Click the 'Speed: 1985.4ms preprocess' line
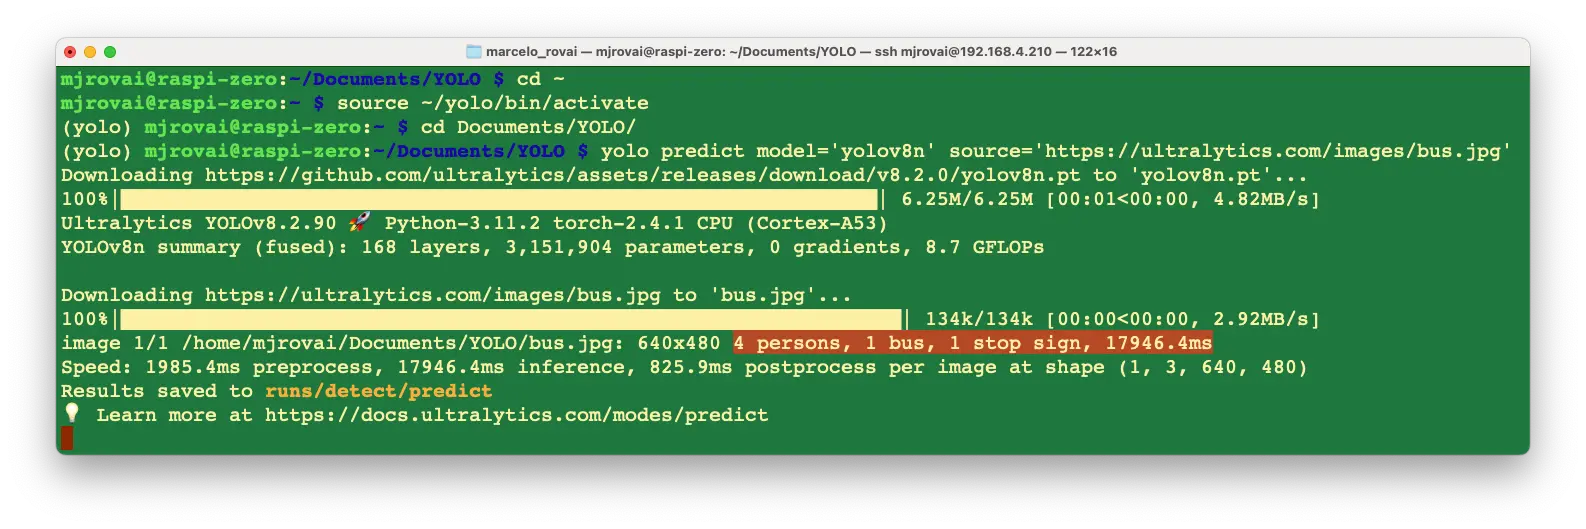The height and width of the screenshot is (529, 1586). [684, 367]
